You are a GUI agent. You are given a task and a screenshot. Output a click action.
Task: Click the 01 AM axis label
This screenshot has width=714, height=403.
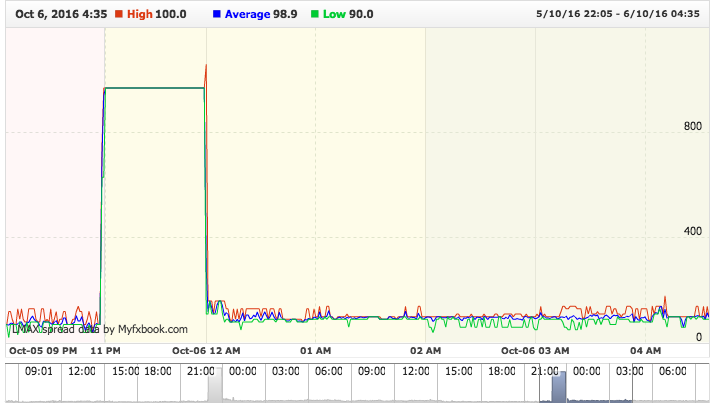316,351
